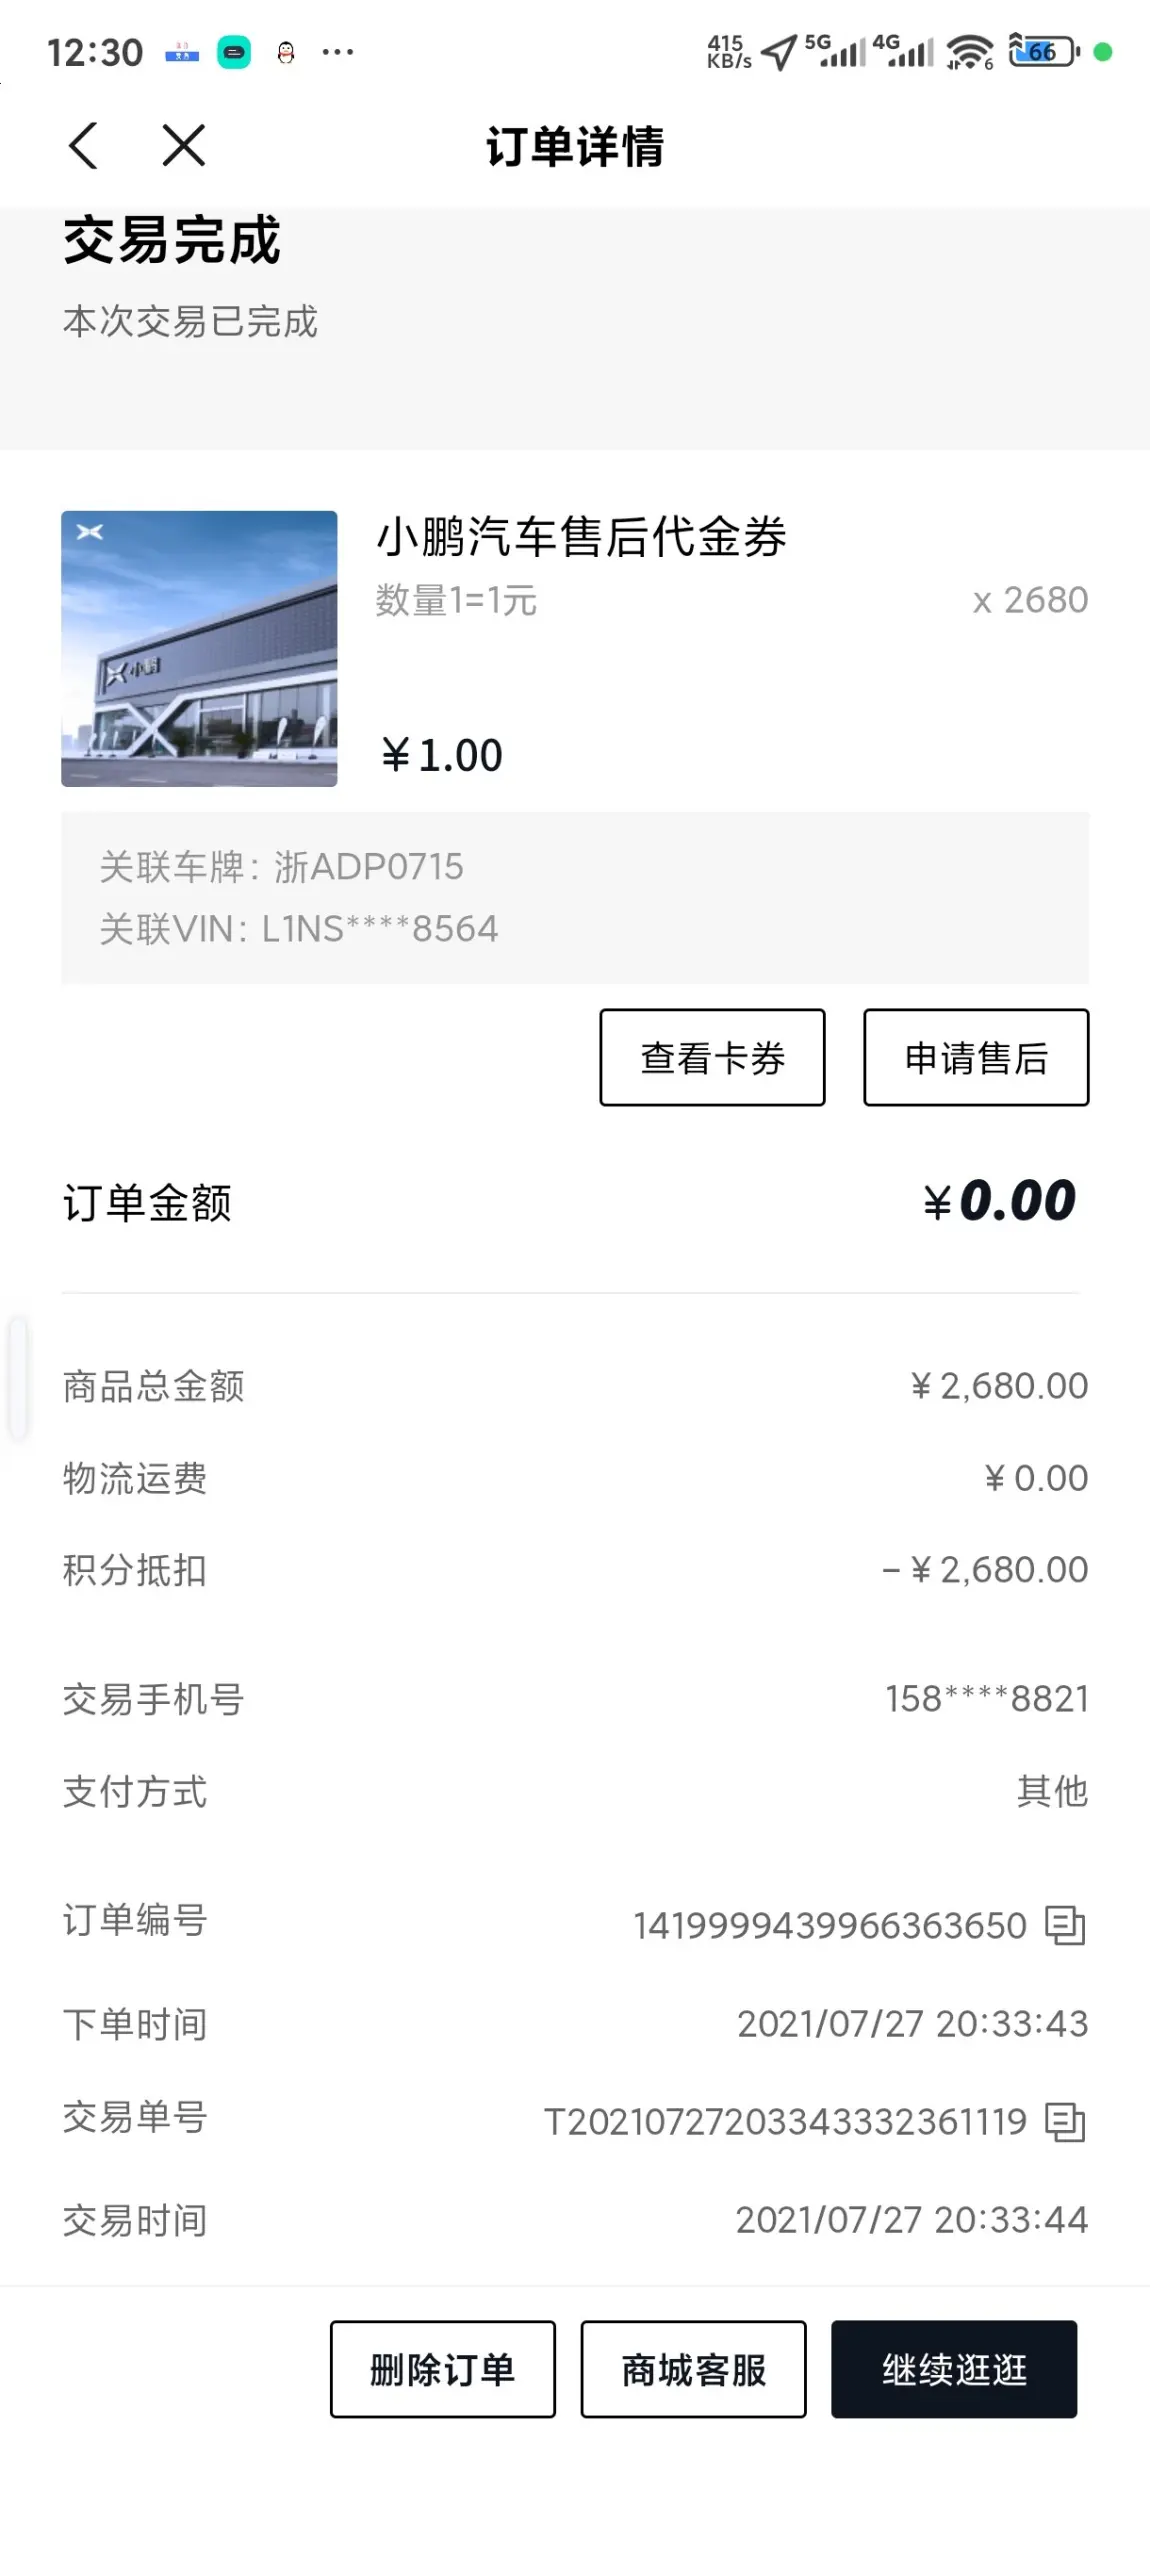Tap the battery indicator icon
The width and height of the screenshot is (1150, 2556).
click(1043, 52)
